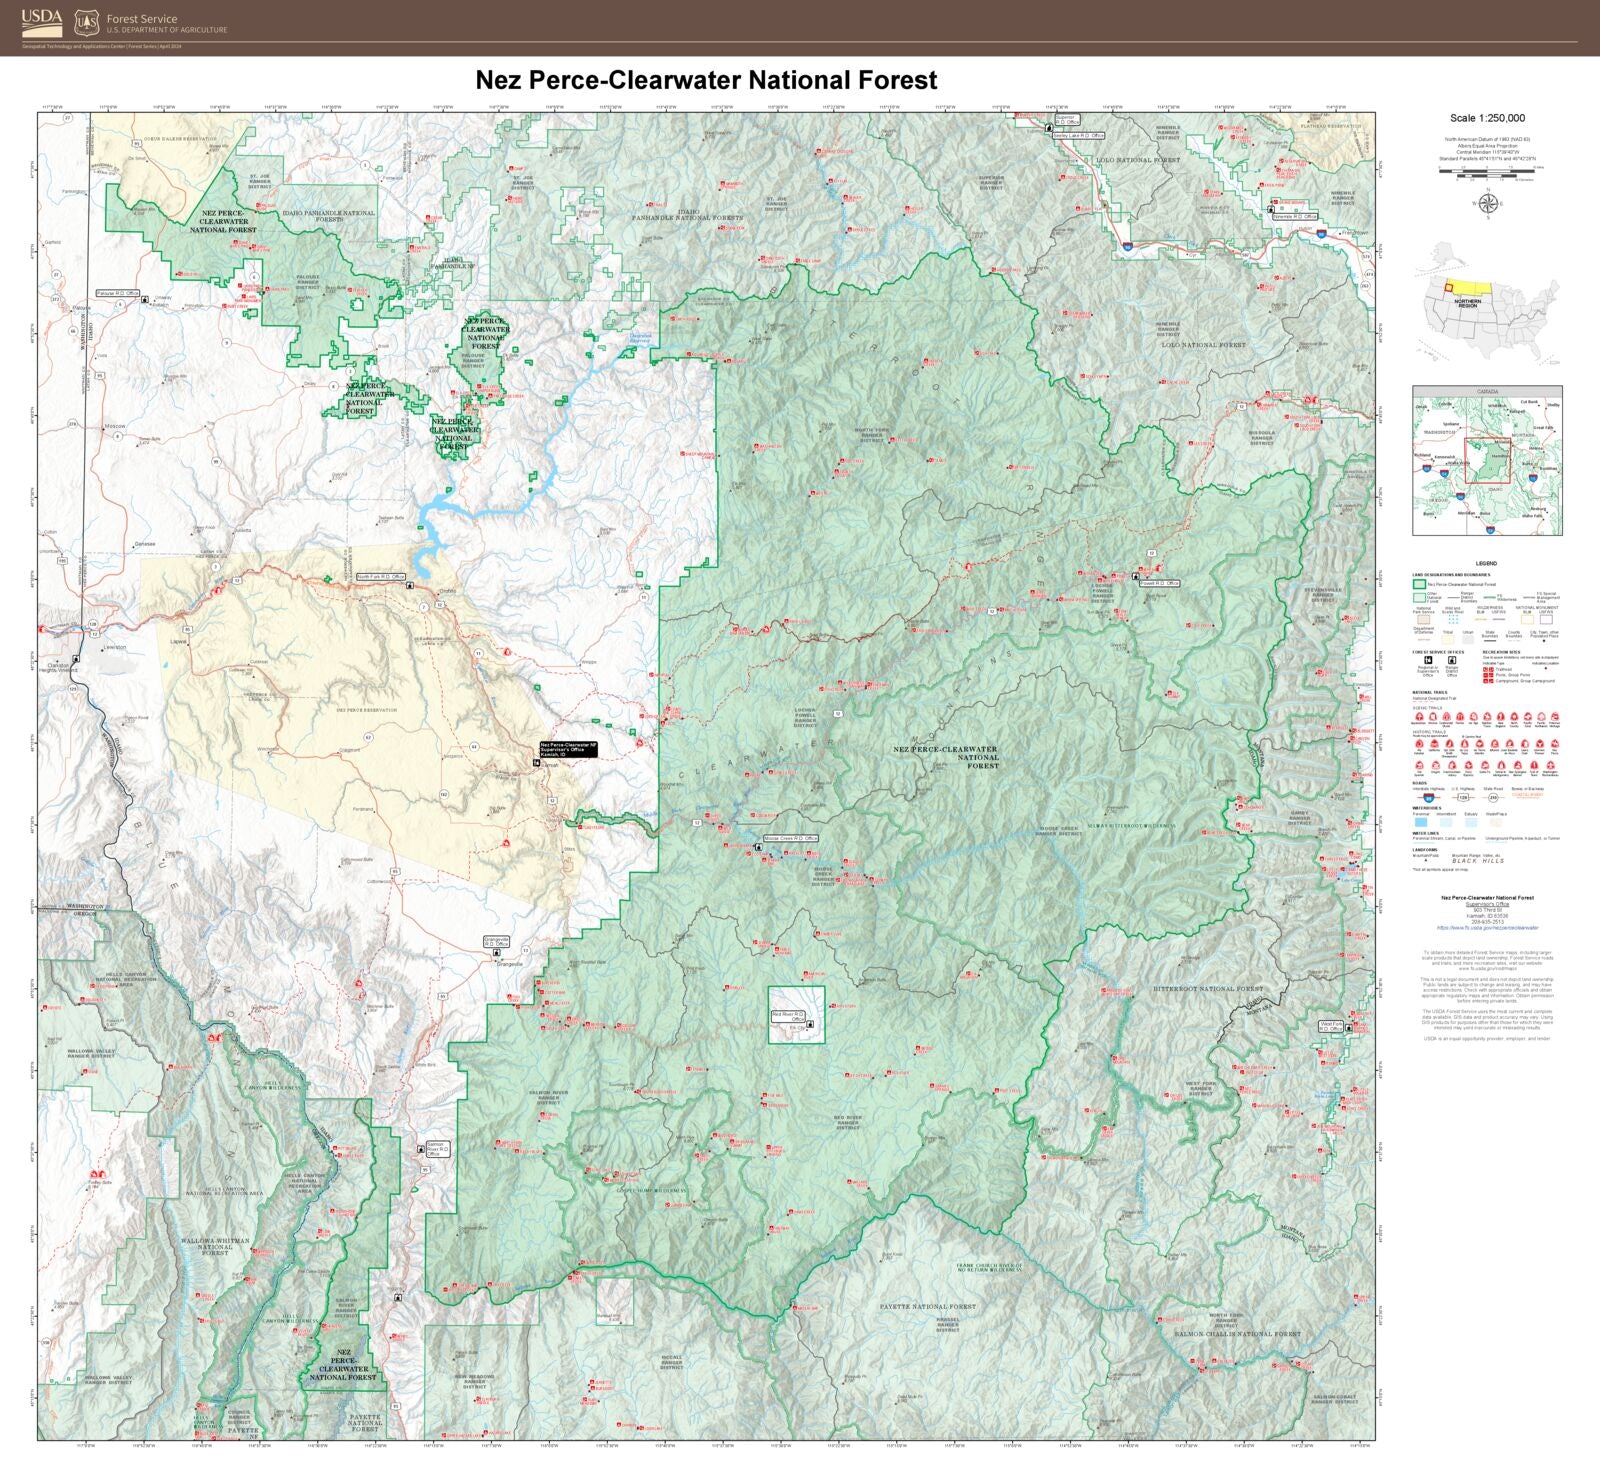Click the Mountain/Peak triangle legend symbol
Screen dimensions: 1600x1478
(x=1426, y=860)
